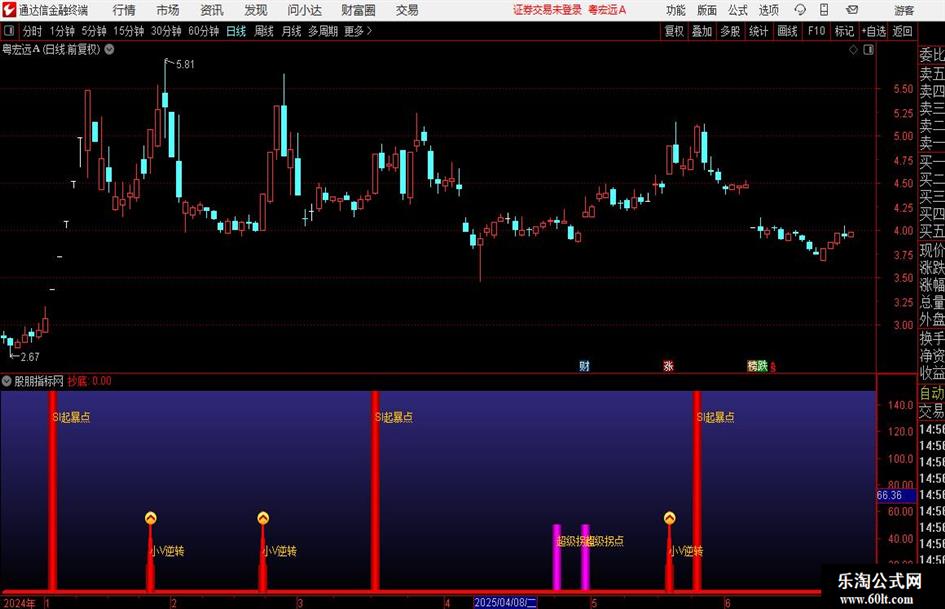The width and height of the screenshot is (945, 609).
Task: Click the second 小V逆转 arrow marker
Action: tap(263, 518)
